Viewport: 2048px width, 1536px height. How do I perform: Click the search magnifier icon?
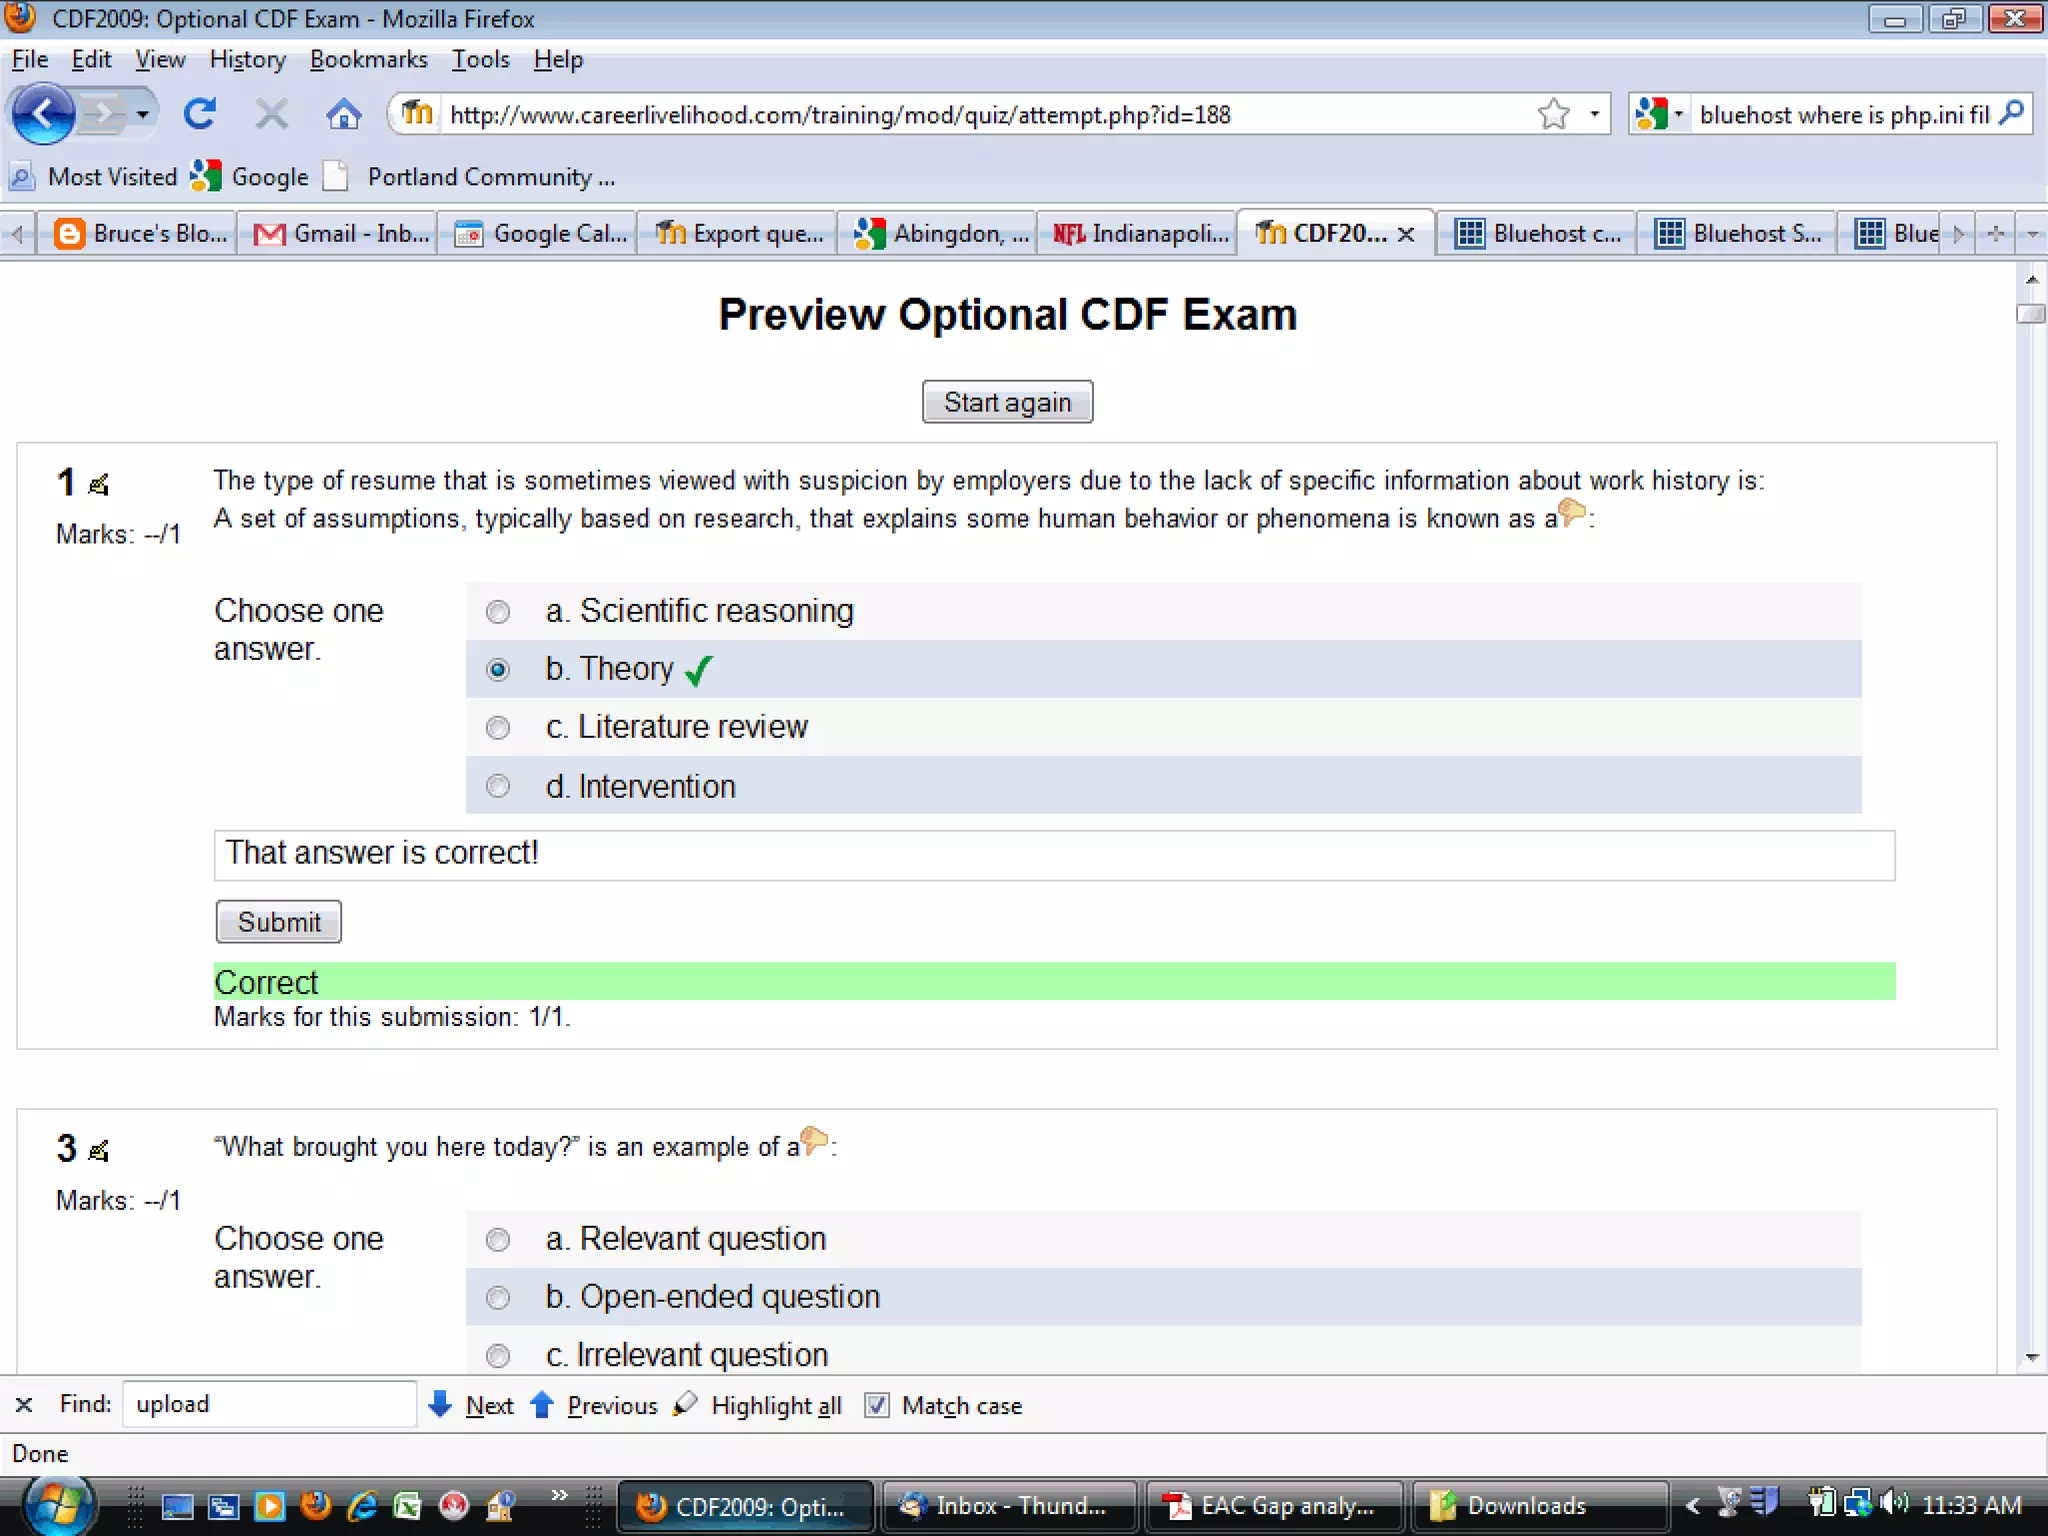(2012, 114)
